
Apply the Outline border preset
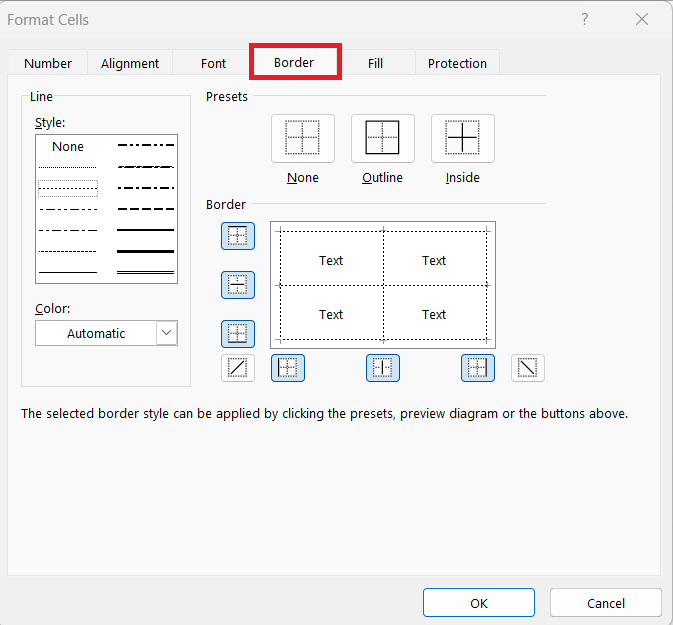pos(382,138)
